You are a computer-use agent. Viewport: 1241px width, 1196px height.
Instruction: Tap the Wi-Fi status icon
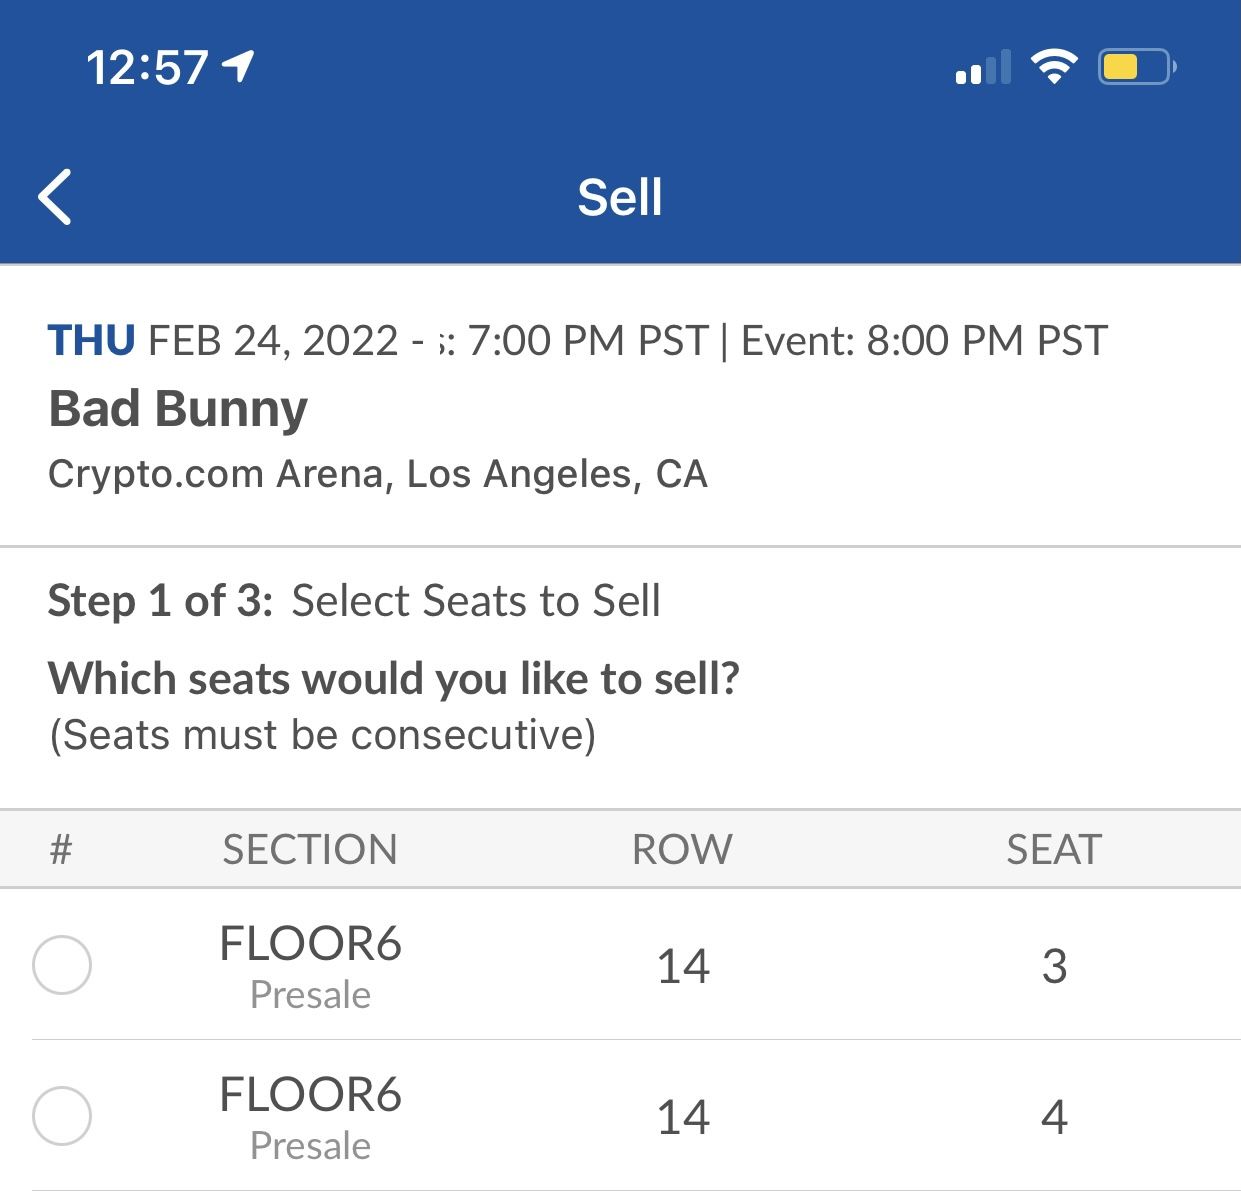pos(1053,67)
